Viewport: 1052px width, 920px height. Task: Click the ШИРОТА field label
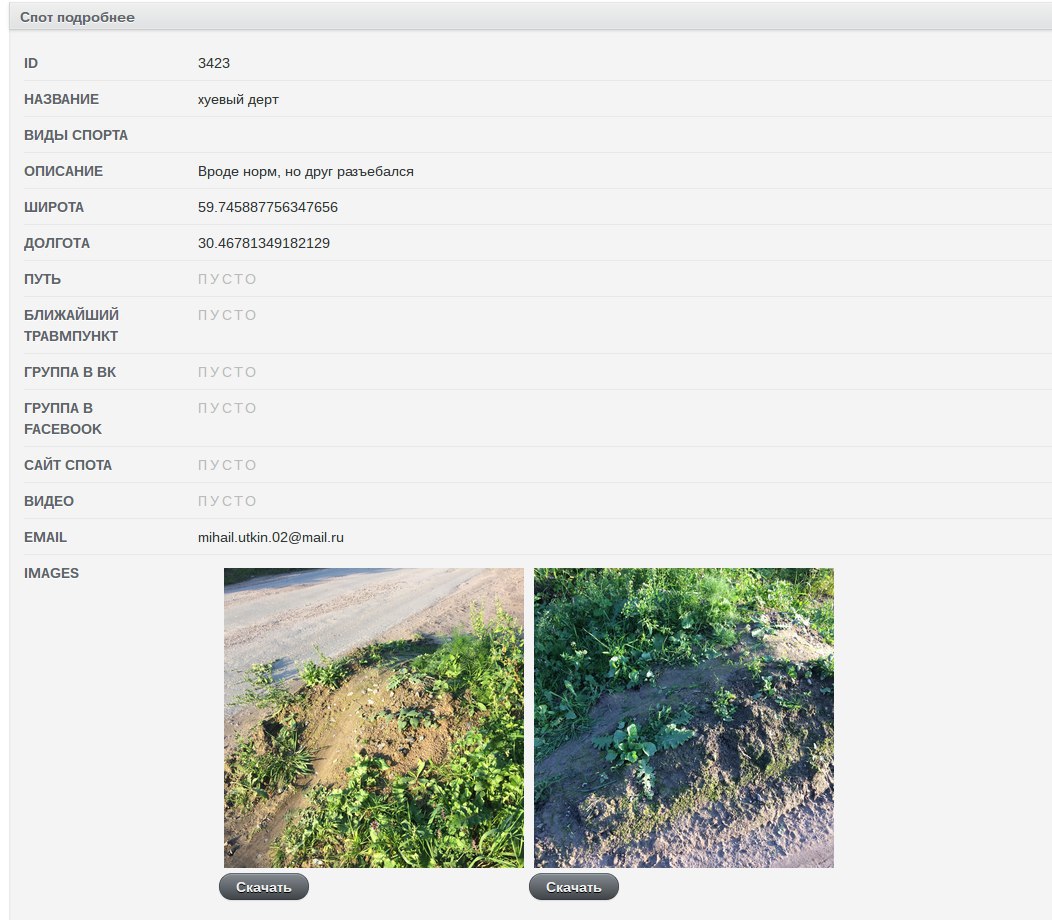coord(54,207)
